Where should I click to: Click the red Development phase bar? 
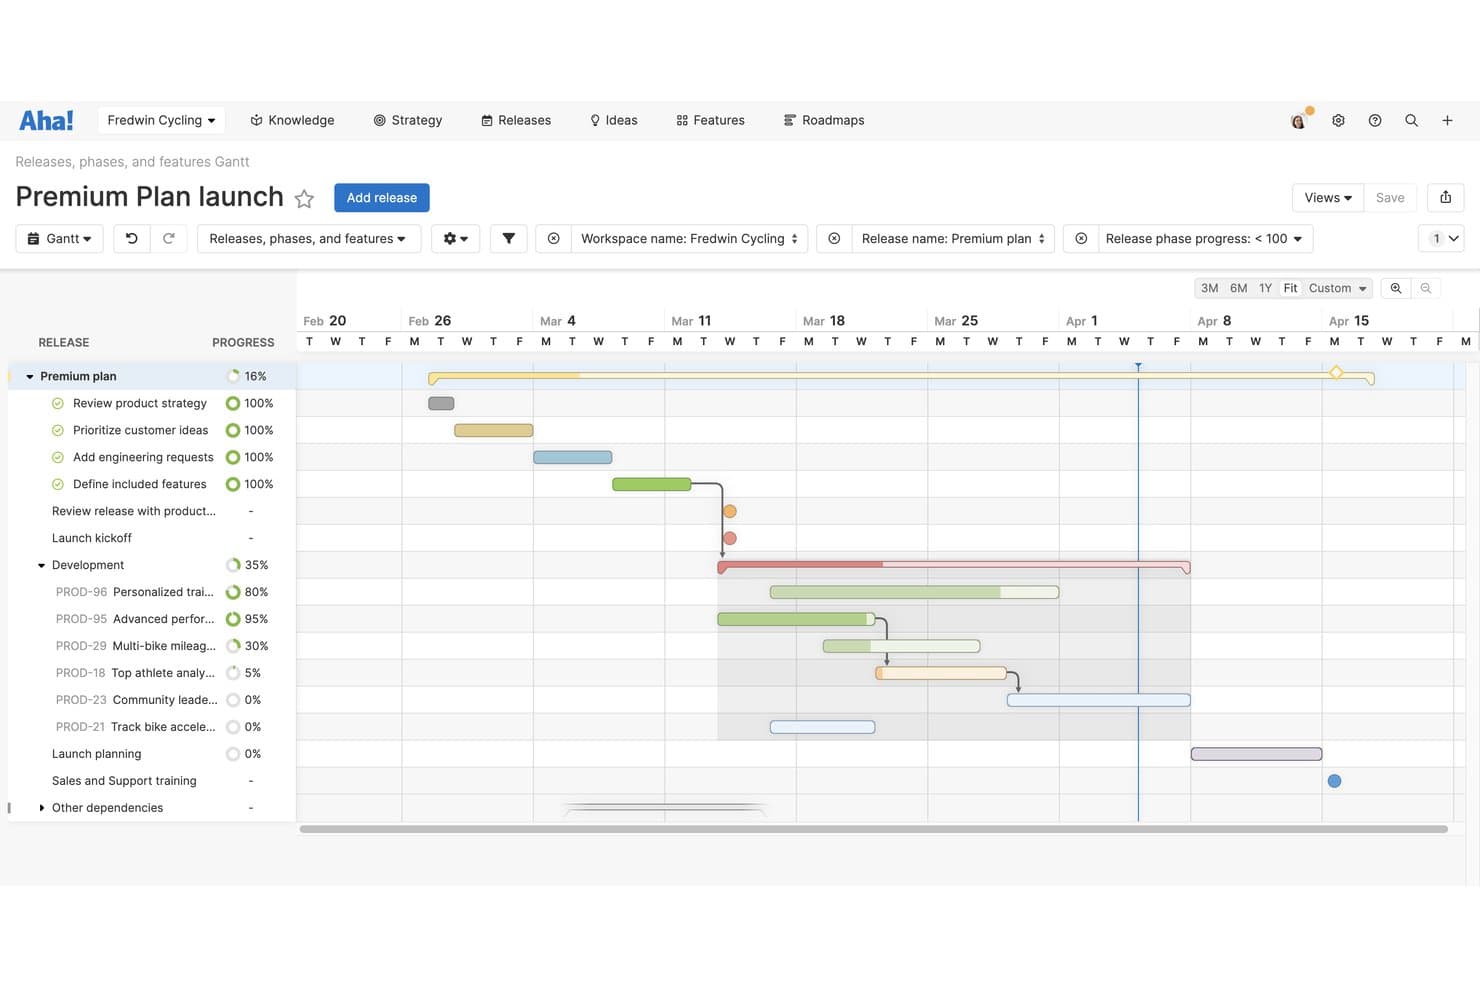(x=954, y=566)
